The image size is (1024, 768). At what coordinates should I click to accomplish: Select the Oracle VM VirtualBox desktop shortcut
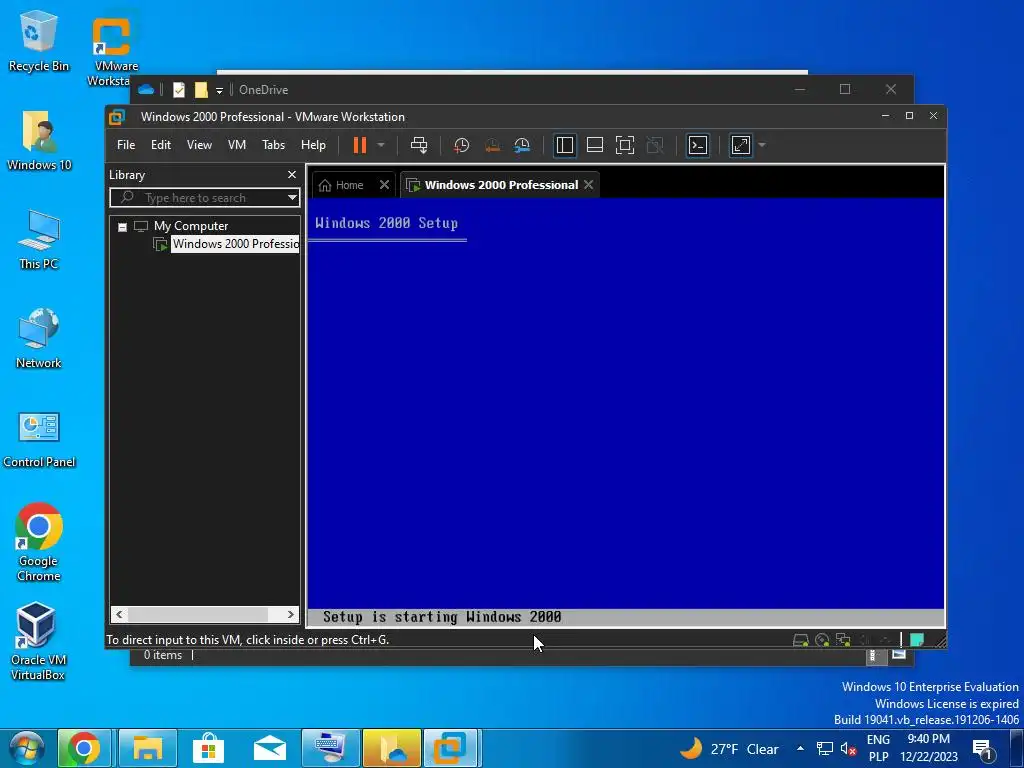[37, 641]
